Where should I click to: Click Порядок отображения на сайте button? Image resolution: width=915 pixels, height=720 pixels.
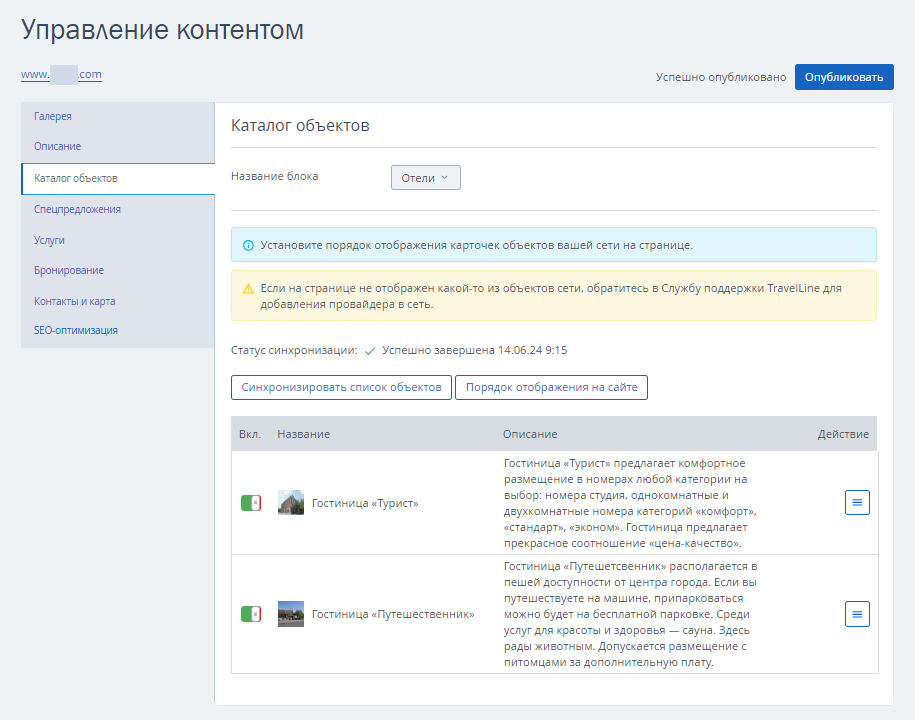pyautogui.click(x=551, y=387)
